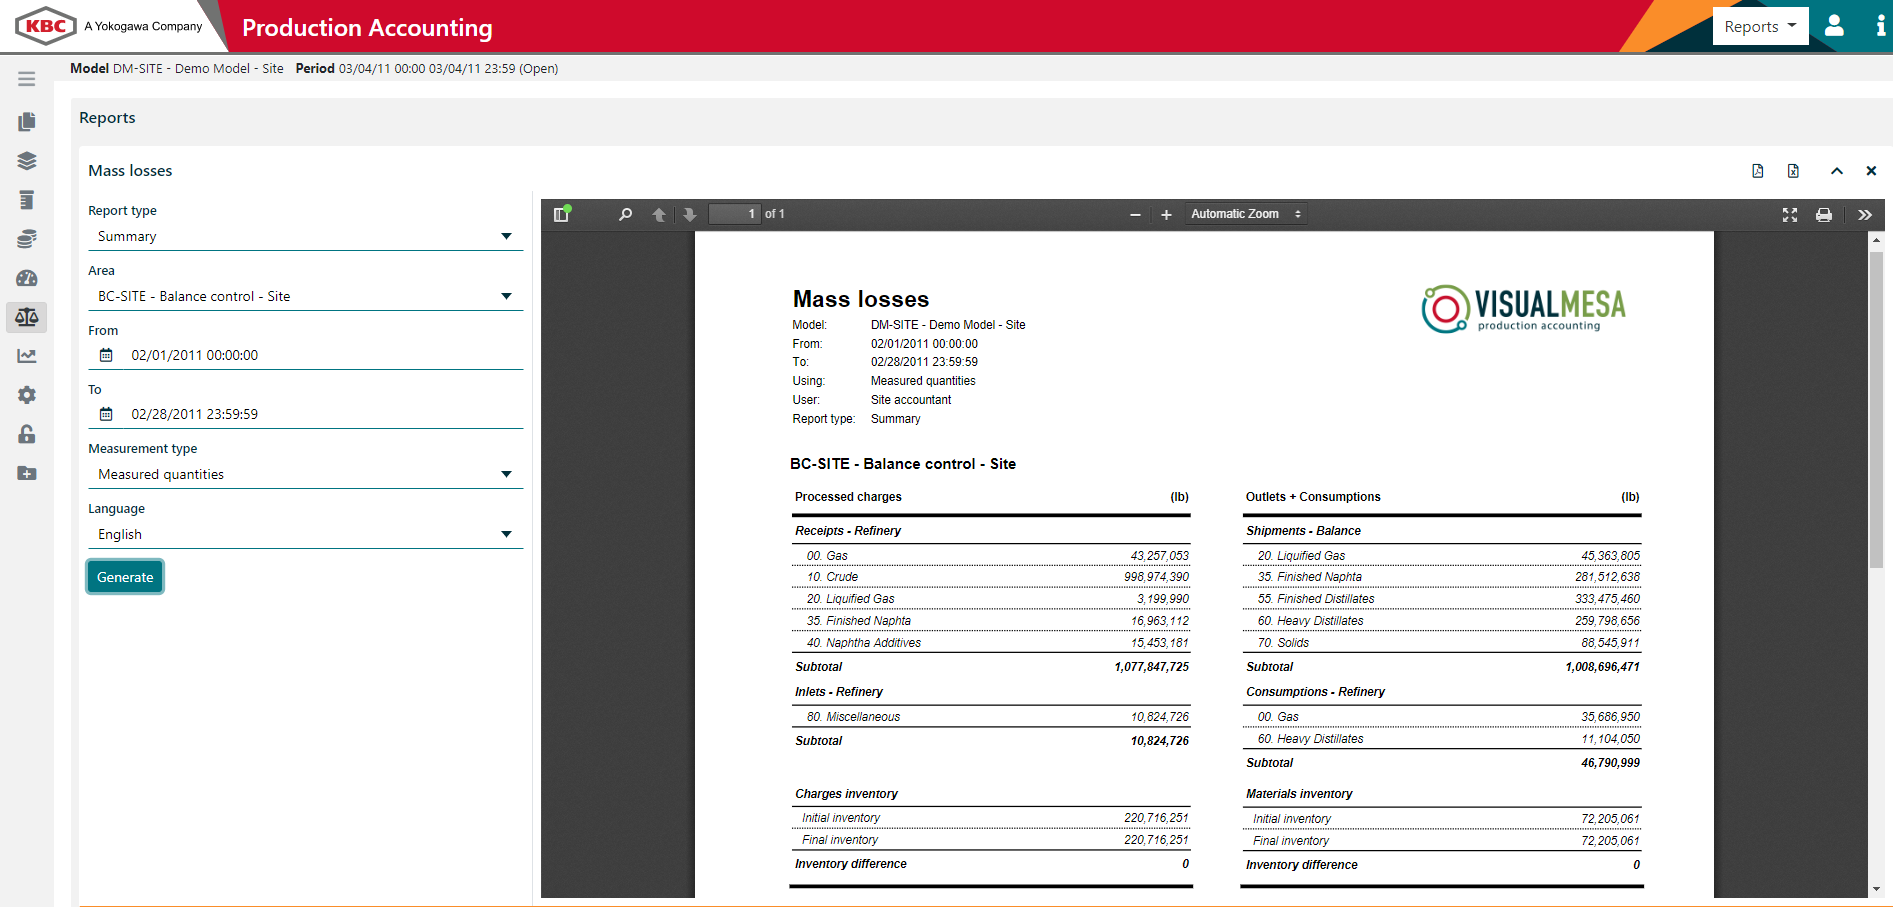This screenshot has width=1893, height=907.
Task: Toggle the PDF viewer sidebar panel
Action: (x=560, y=214)
